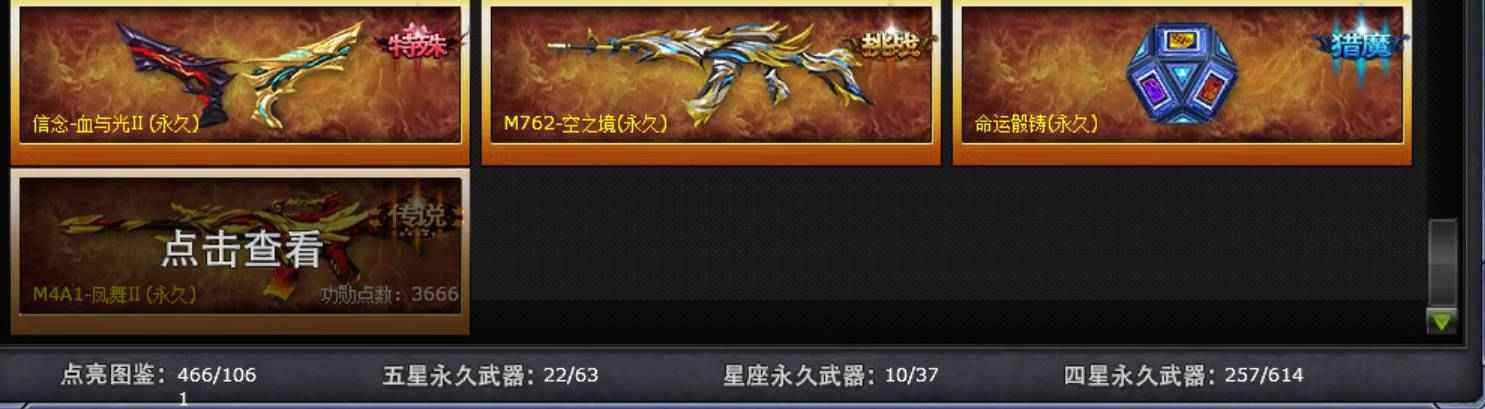Select the 命运骰铸 dice icon
The image size is (1485, 409).
pyautogui.click(x=1183, y=74)
